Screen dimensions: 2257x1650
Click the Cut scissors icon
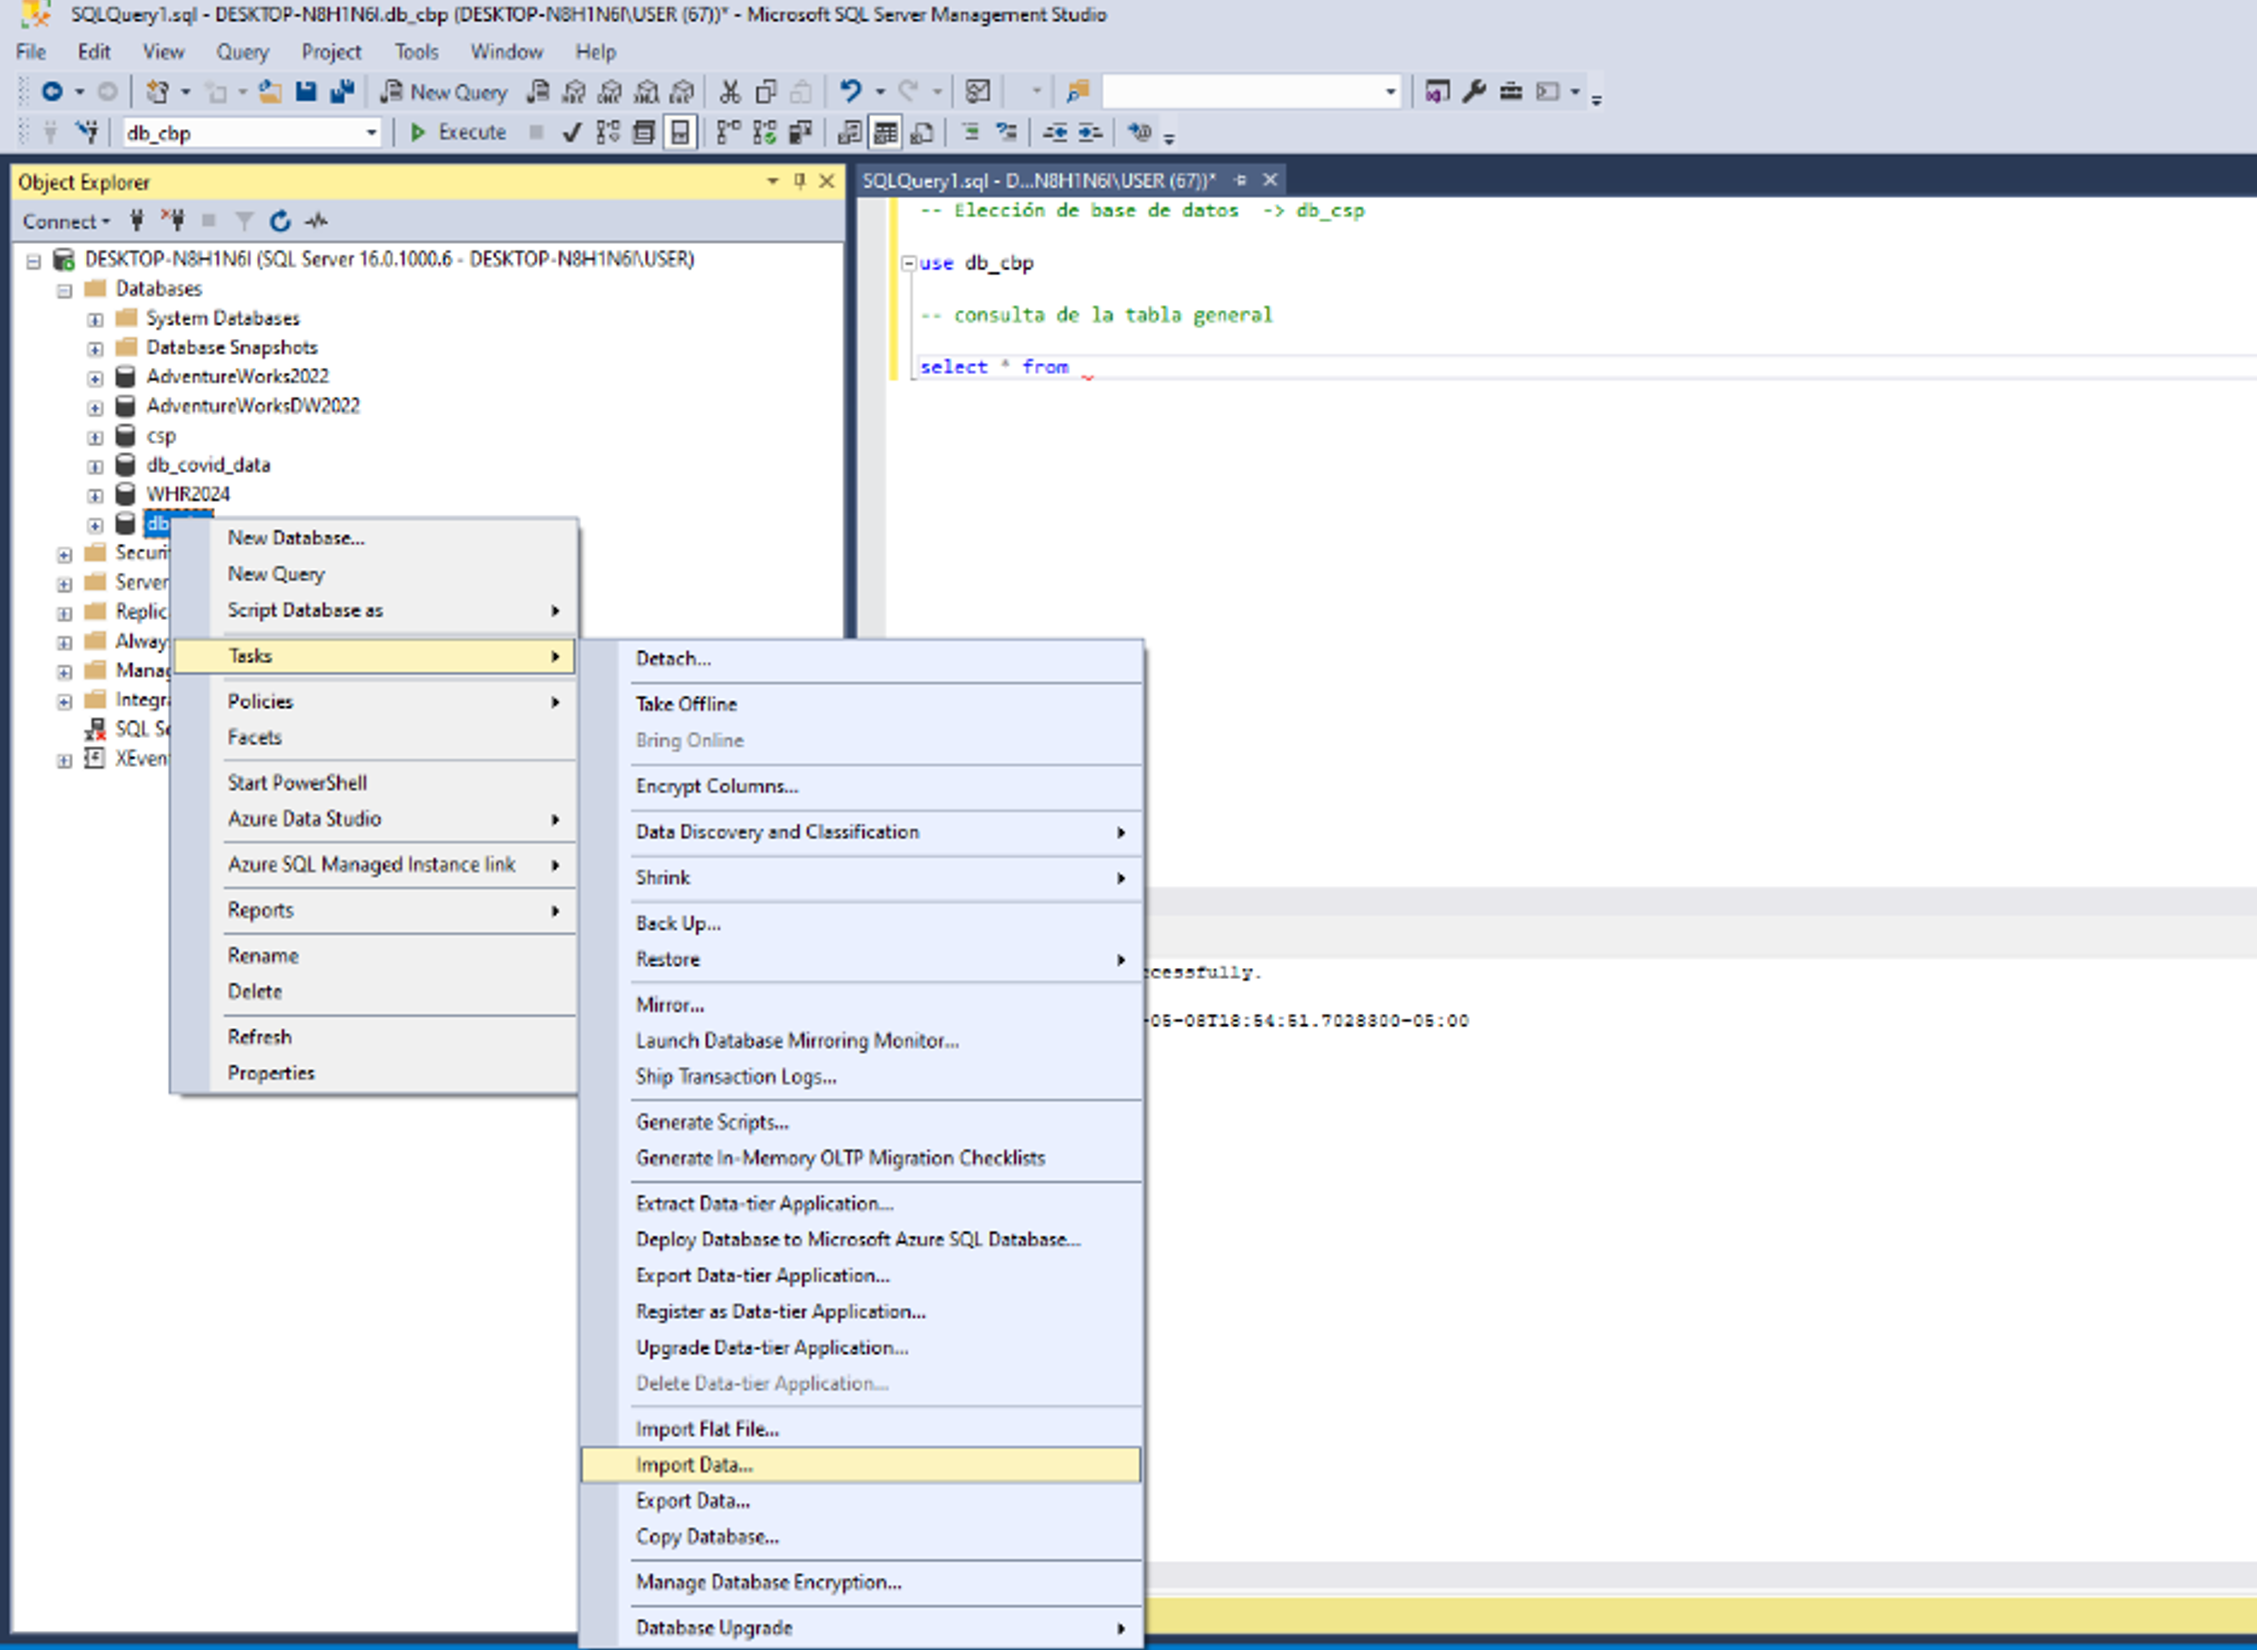click(x=730, y=92)
